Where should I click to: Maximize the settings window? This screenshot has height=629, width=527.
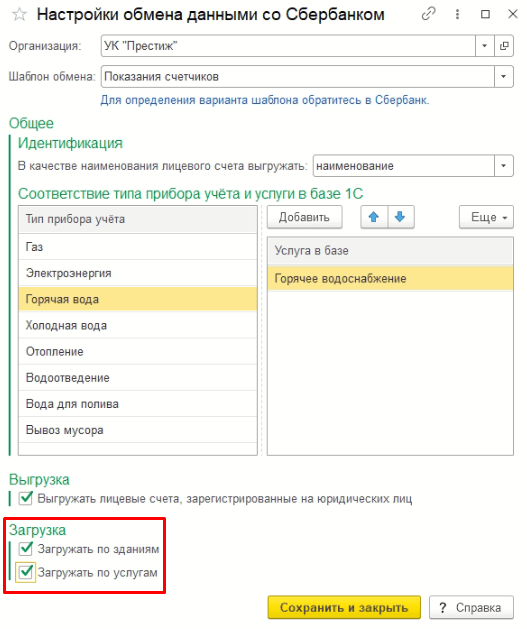point(485,14)
